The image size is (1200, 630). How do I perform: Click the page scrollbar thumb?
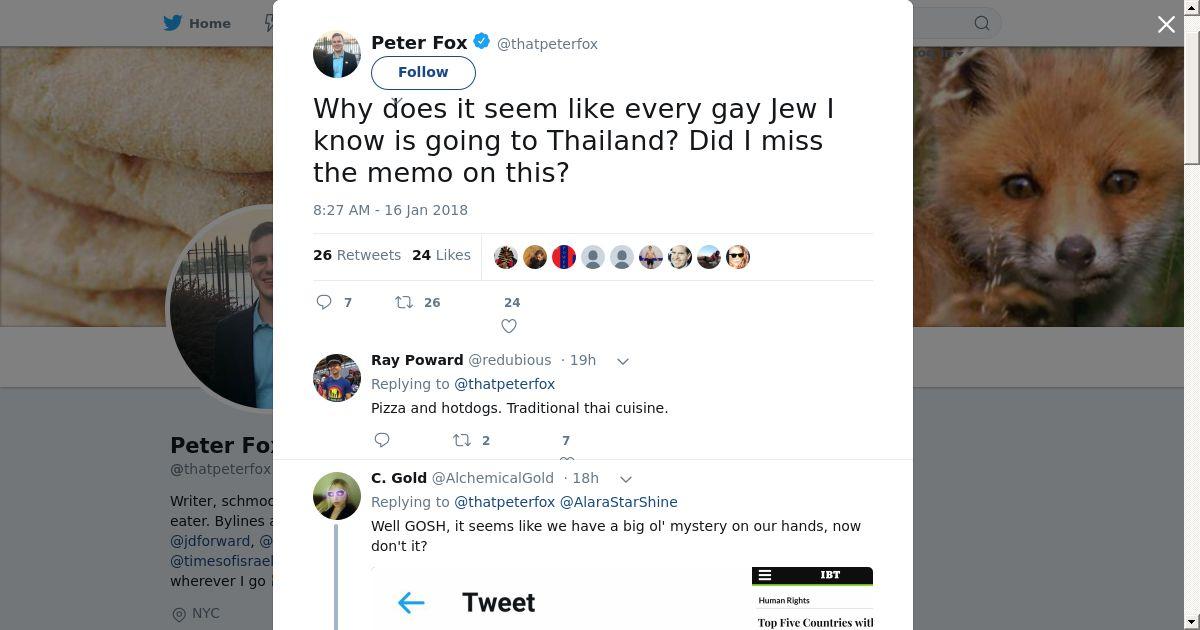coord(1191,85)
